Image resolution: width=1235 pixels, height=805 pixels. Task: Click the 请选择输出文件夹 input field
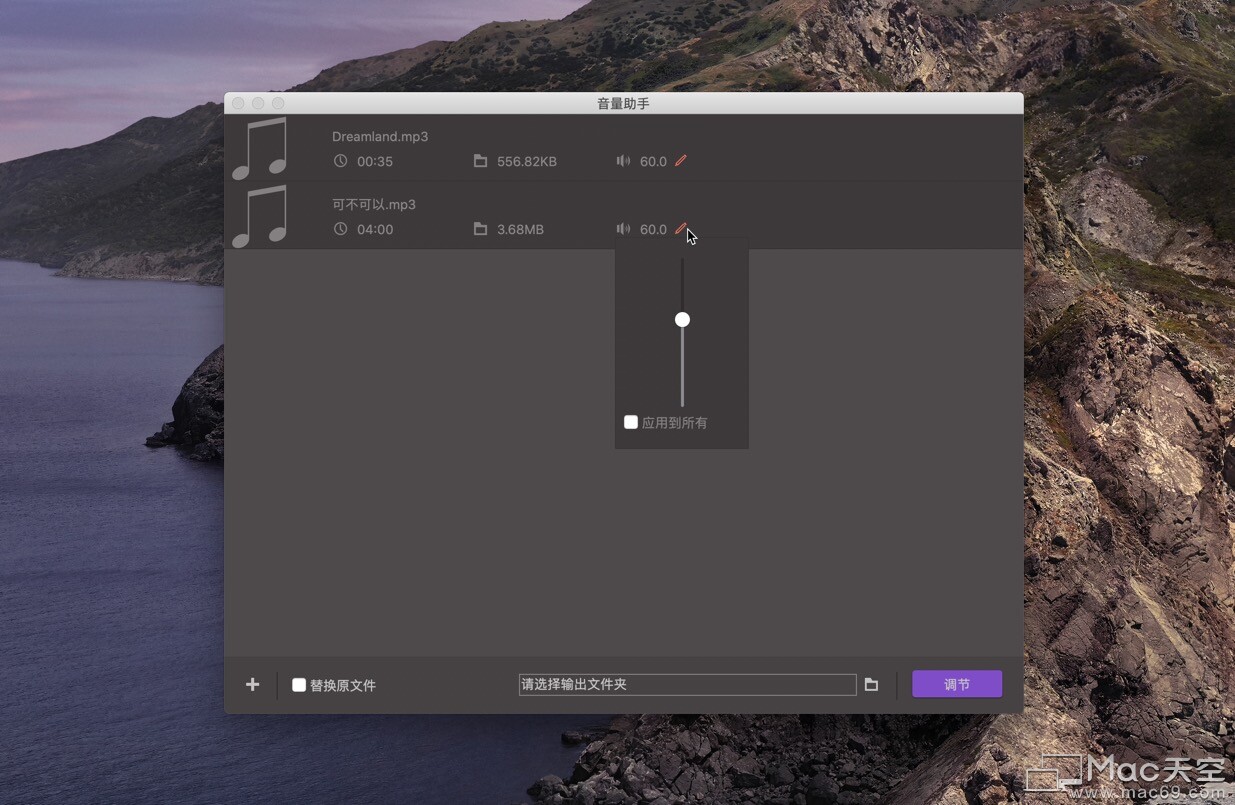687,685
